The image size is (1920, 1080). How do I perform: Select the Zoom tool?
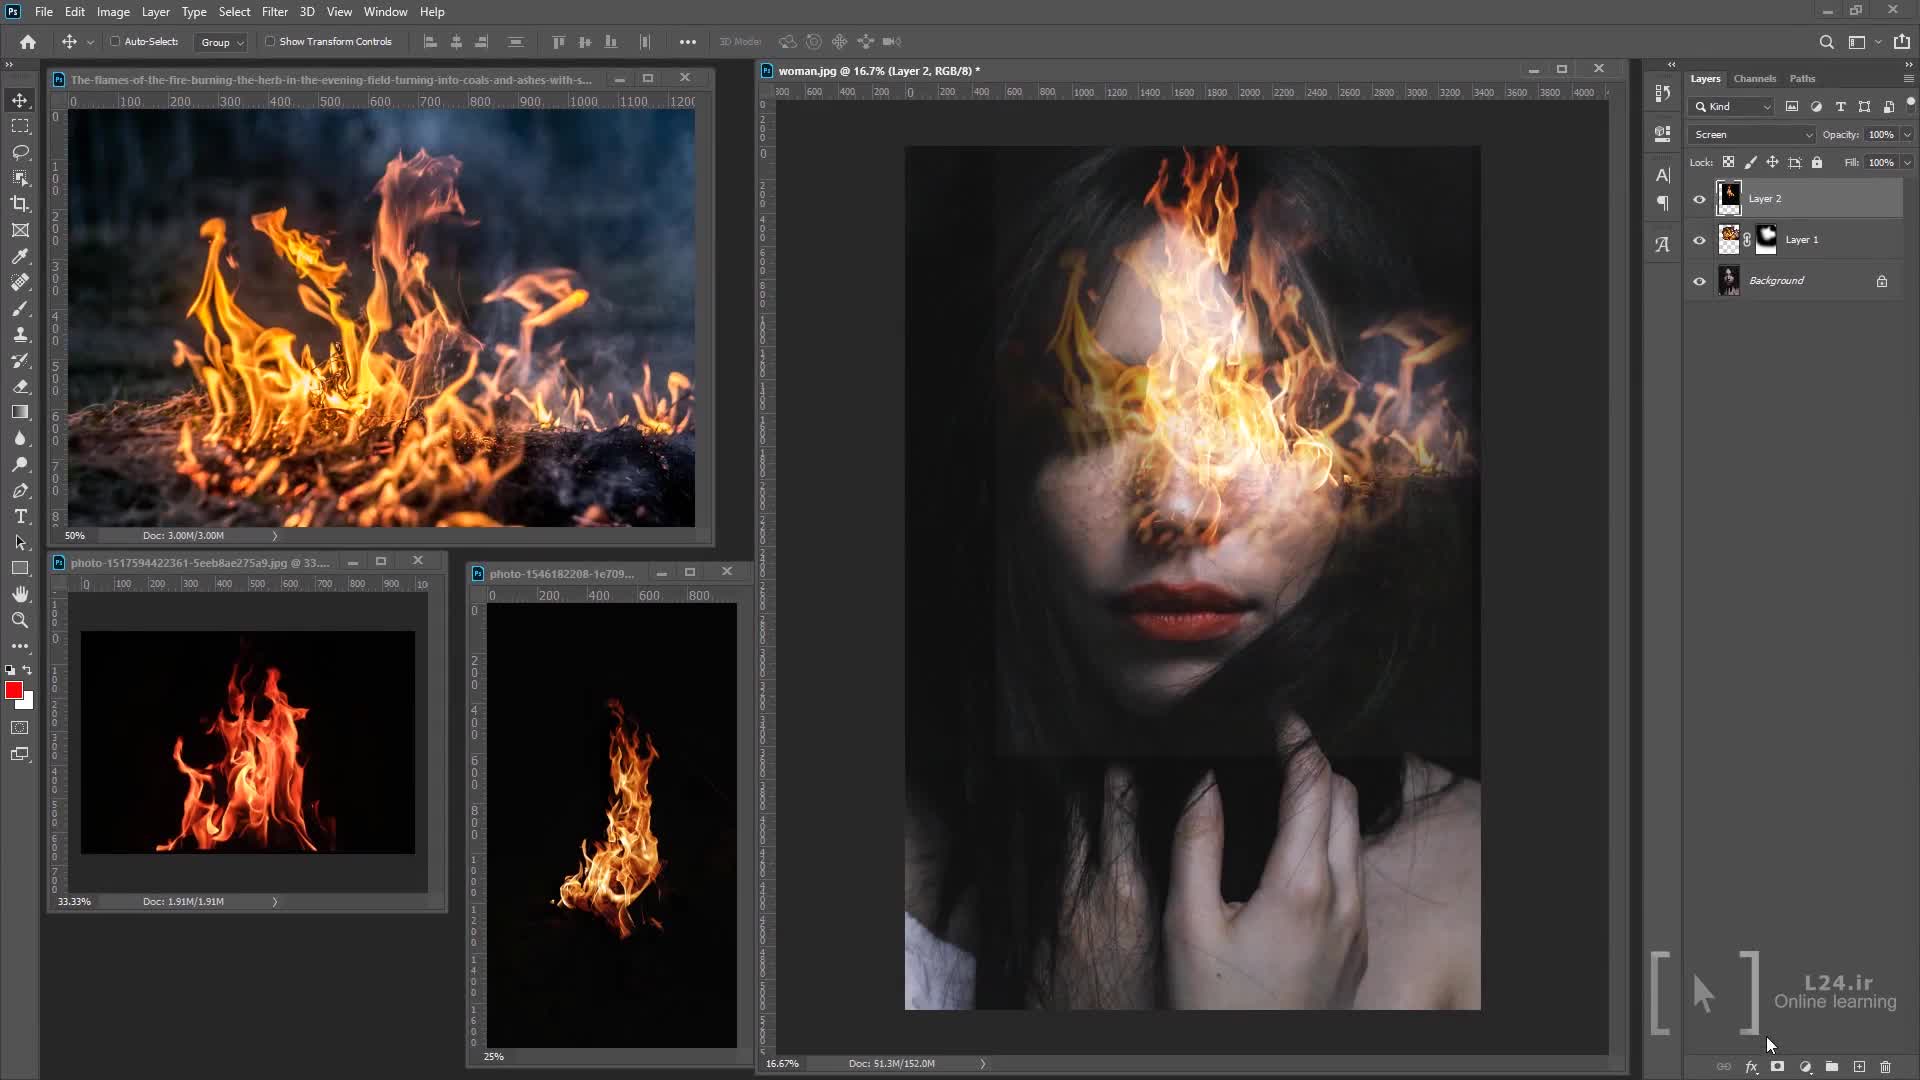click(20, 620)
